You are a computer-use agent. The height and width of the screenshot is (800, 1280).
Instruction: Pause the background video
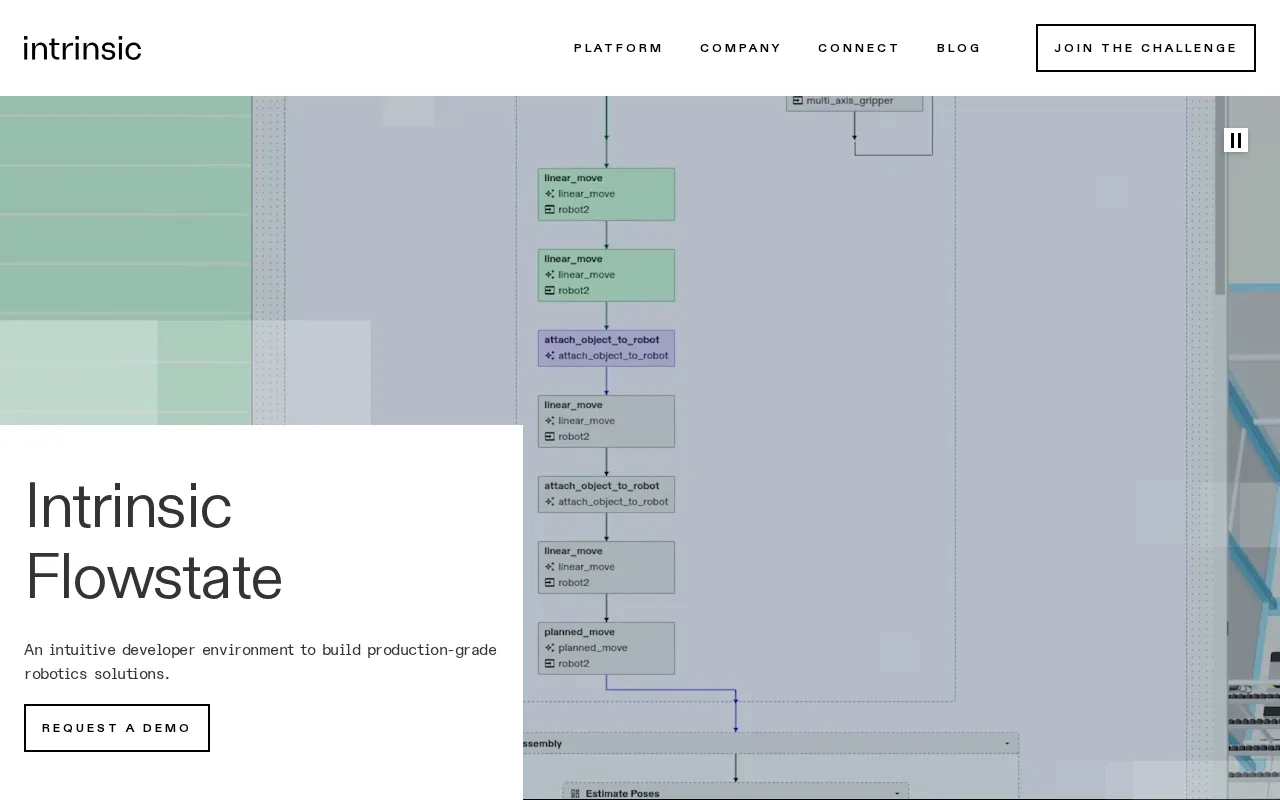tap(1236, 140)
